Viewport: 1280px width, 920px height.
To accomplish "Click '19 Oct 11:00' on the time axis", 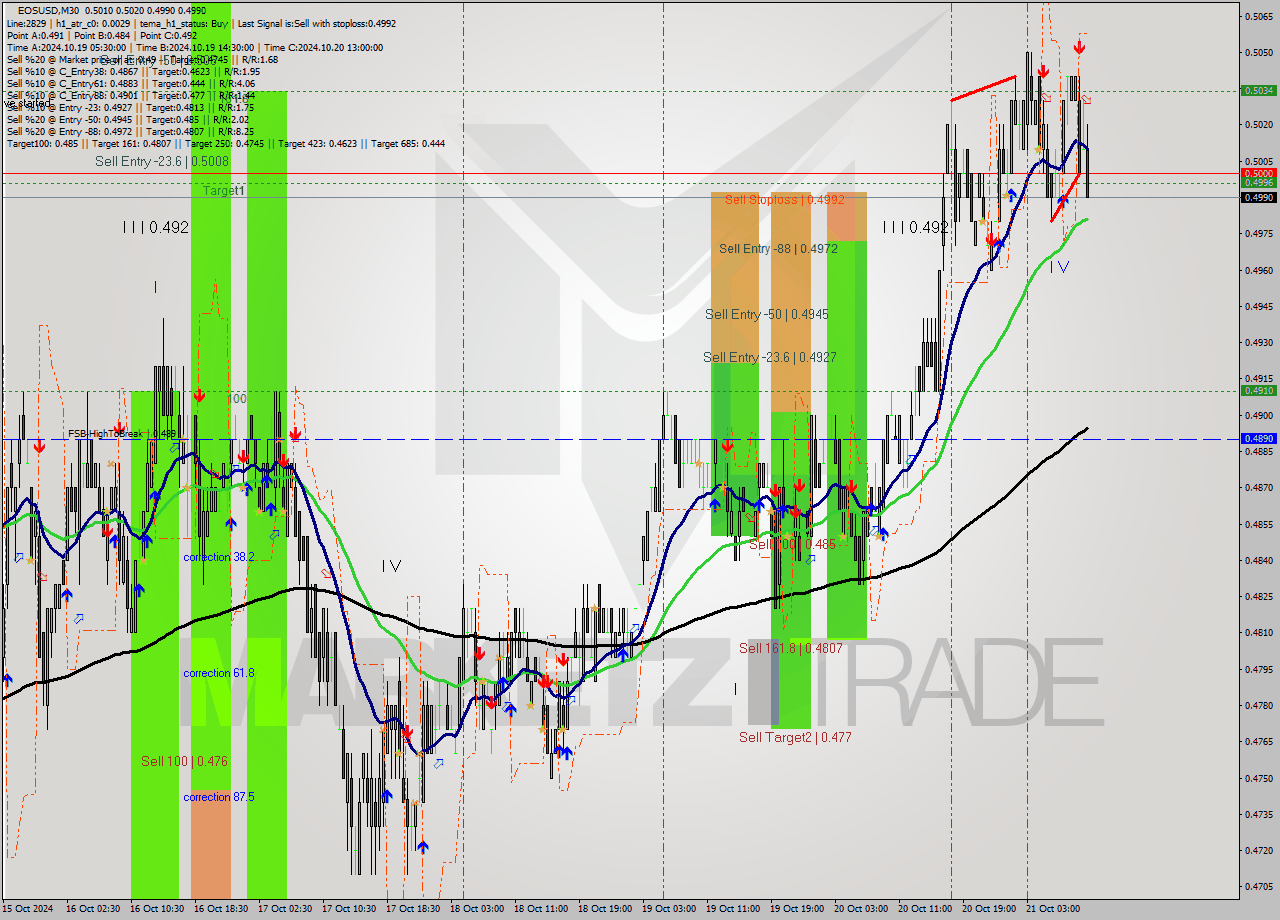I will (733, 909).
